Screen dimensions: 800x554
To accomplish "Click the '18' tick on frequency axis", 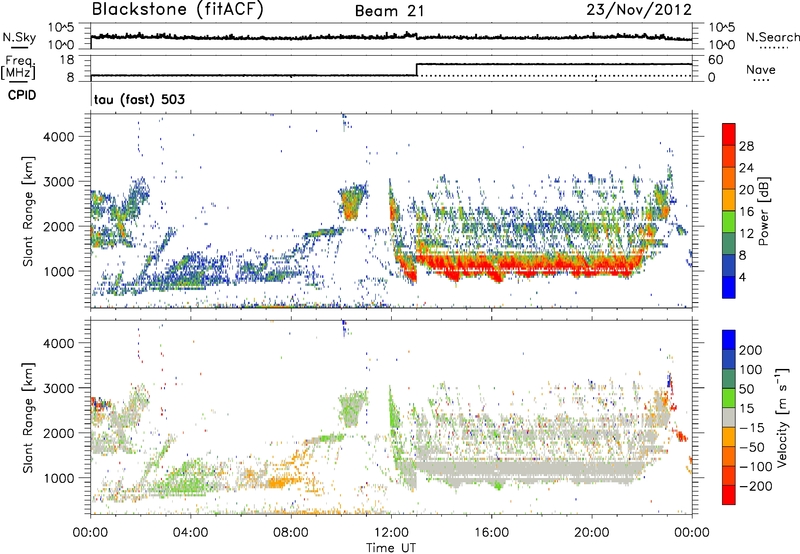I will pos(66,60).
